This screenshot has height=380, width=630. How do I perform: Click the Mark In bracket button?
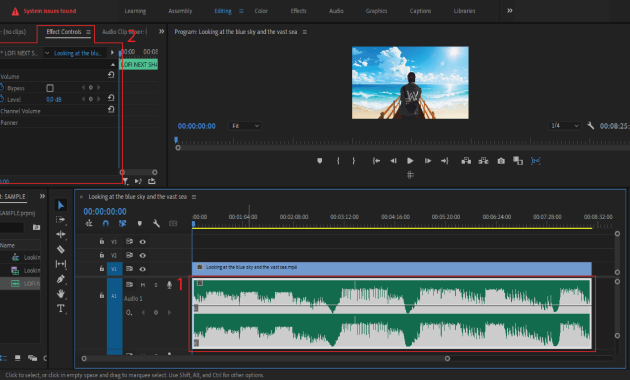point(338,161)
